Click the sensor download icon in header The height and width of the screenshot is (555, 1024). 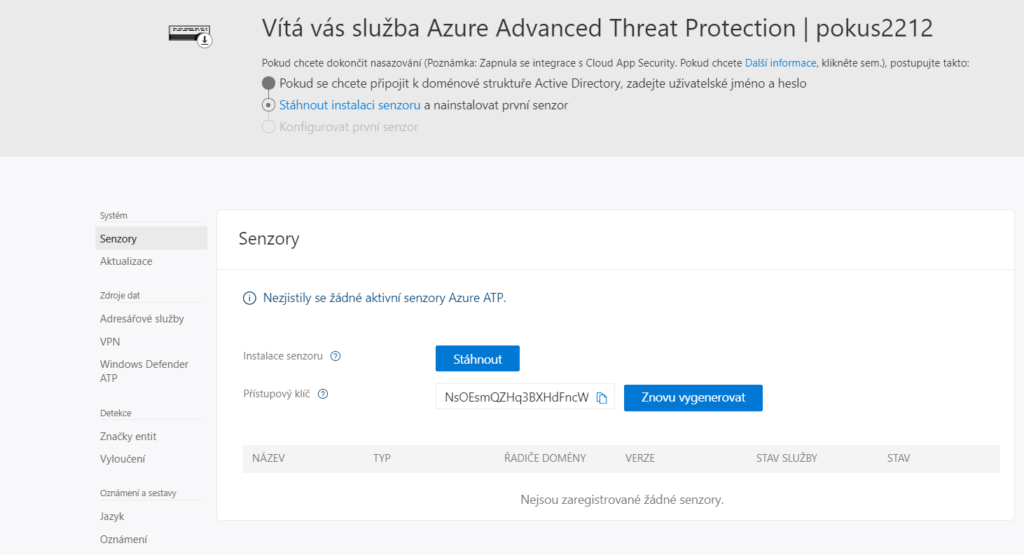pyautogui.click(x=190, y=36)
